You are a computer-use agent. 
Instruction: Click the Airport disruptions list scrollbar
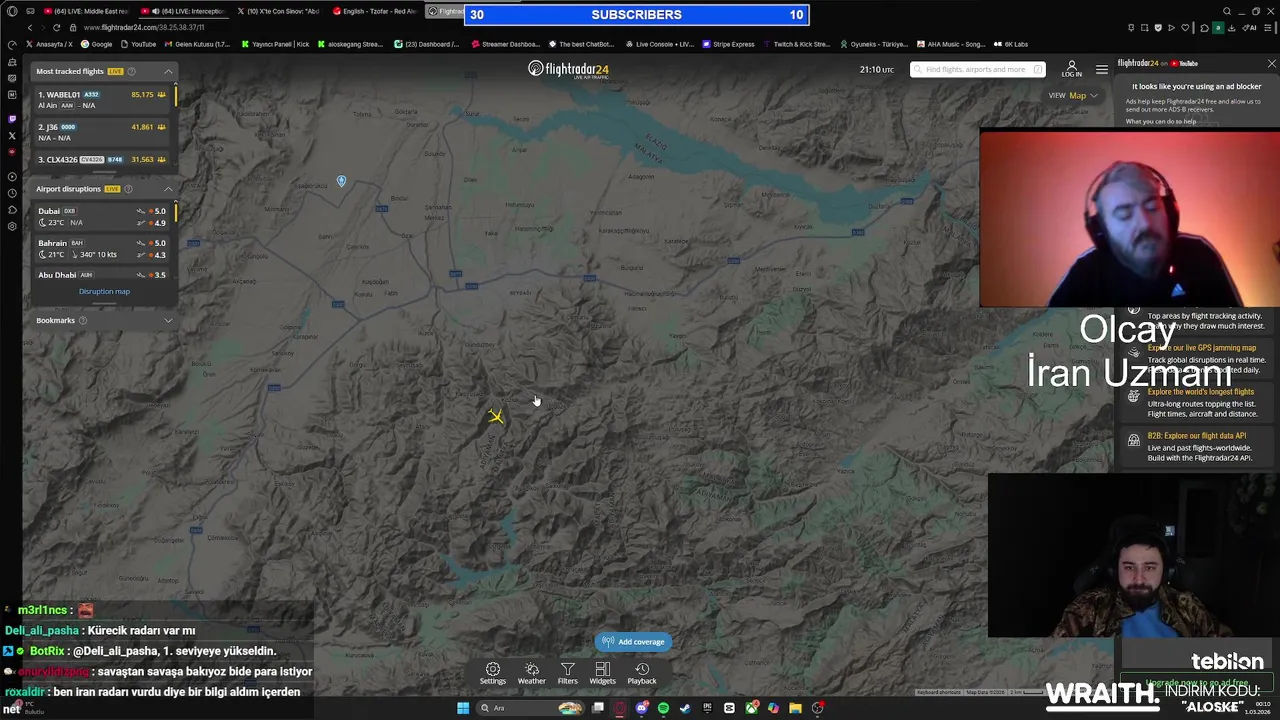176,211
